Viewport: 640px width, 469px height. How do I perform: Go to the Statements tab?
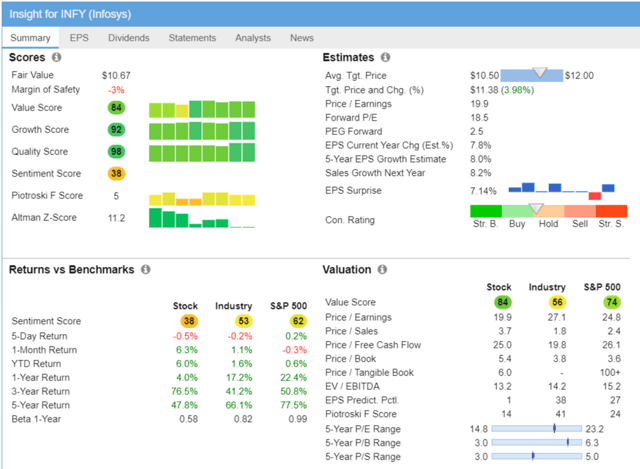[x=192, y=38]
